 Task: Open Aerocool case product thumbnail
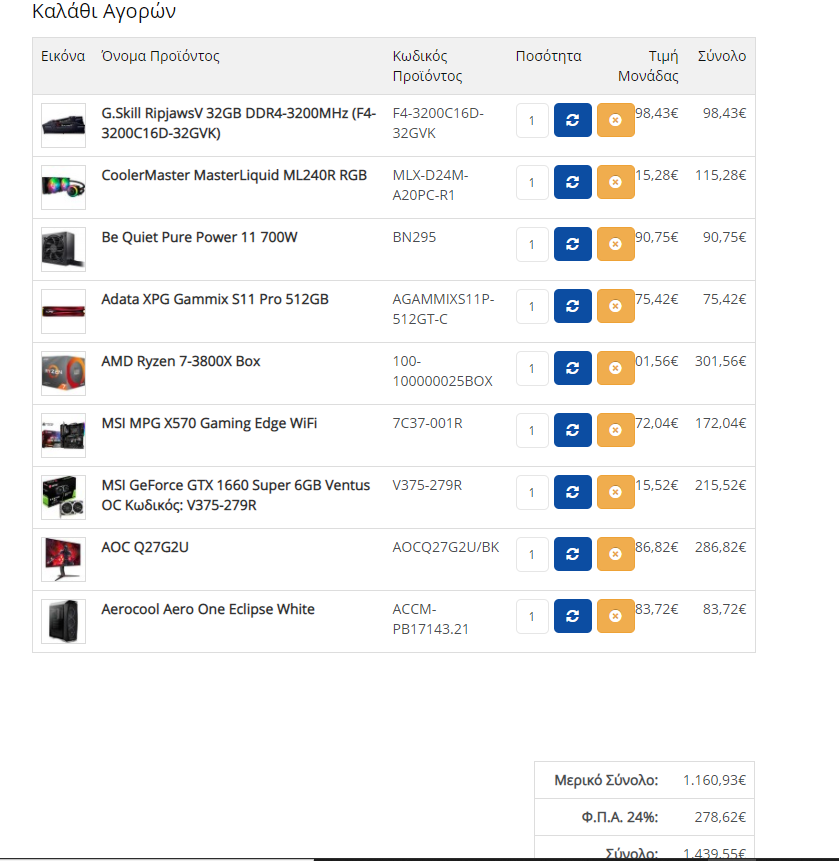(x=63, y=622)
